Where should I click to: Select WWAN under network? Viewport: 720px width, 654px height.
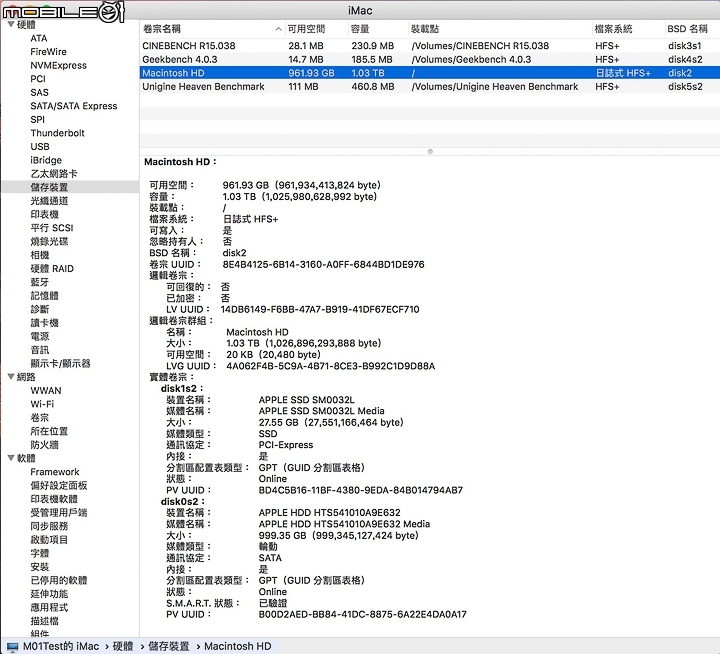pyautogui.click(x=45, y=390)
